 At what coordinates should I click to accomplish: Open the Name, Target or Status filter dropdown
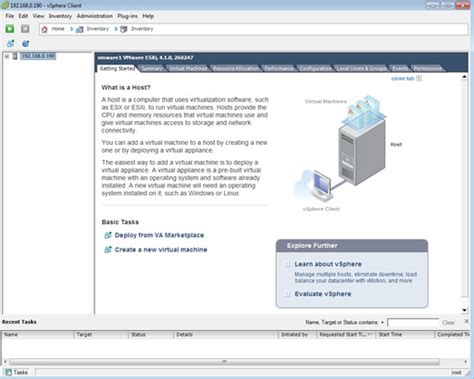pyautogui.click(x=382, y=322)
